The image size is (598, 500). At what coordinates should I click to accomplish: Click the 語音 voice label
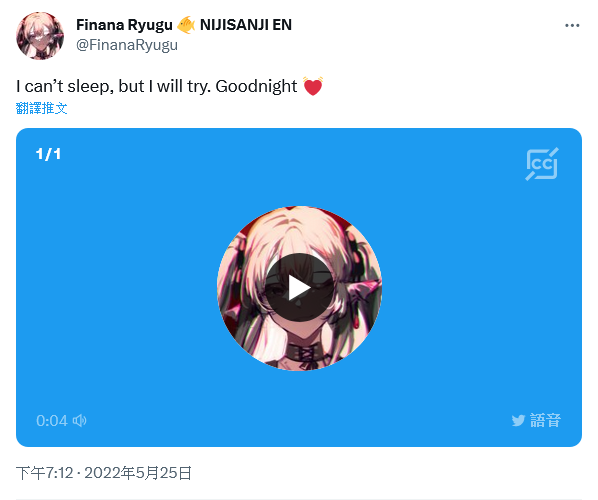[545, 420]
